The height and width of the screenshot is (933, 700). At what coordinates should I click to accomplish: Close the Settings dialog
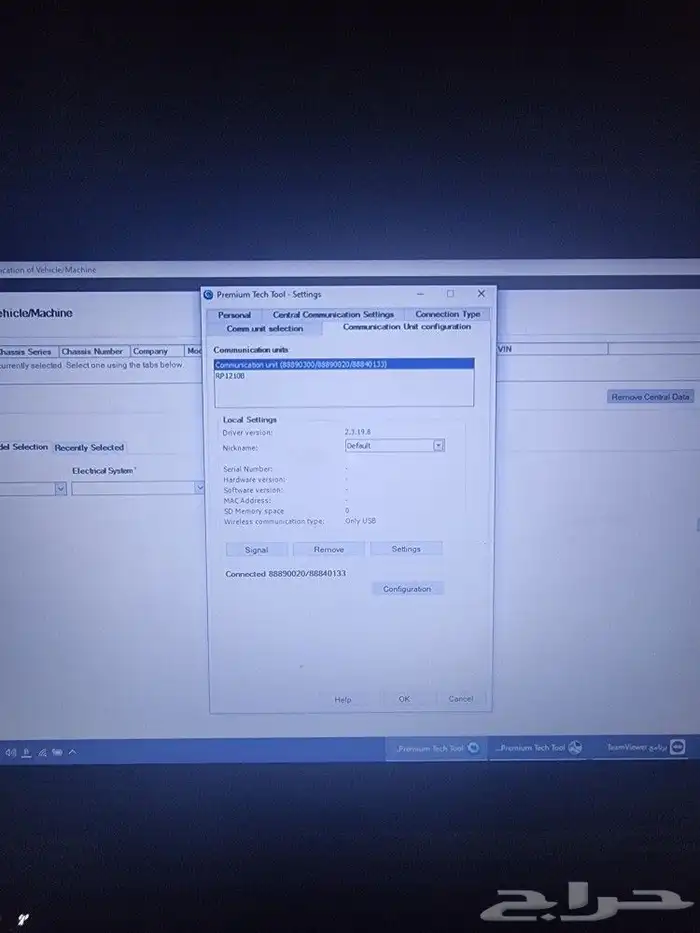pyautogui.click(x=482, y=293)
